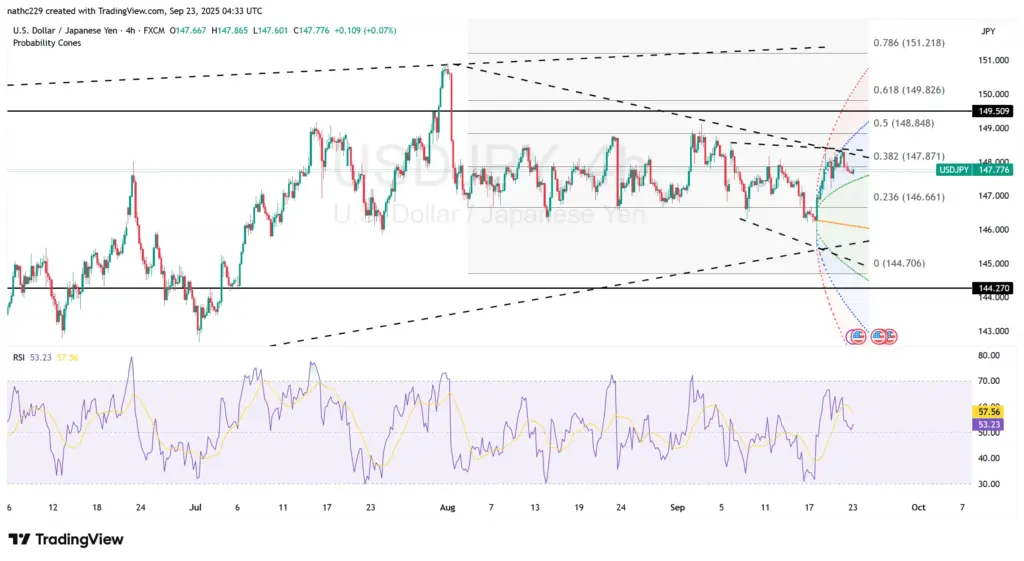The height and width of the screenshot is (561, 1024).
Task: Click the TradingView wordmark text at bottom left
Action: (x=79, y=540)
